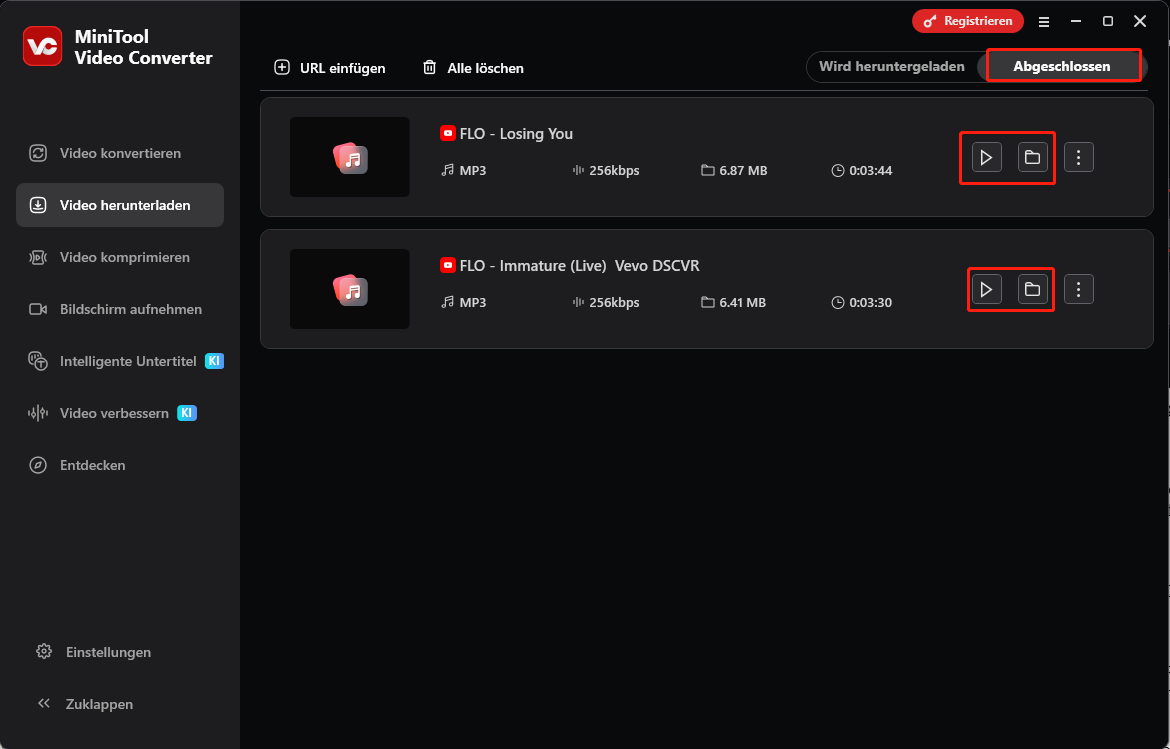Open folder for FLO - Immature (Live)
Viewport: 1170px width, 749px height.
(1033, 289)
